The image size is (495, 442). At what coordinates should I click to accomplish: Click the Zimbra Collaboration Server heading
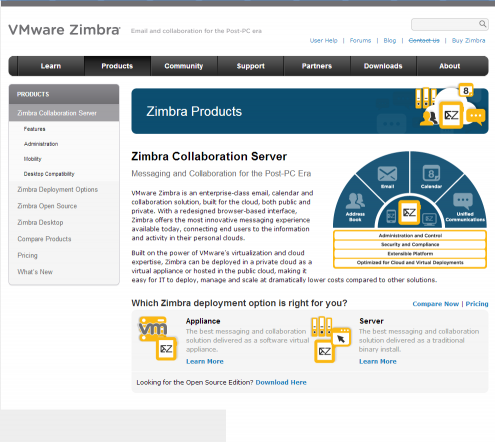(x=209, y=157)
